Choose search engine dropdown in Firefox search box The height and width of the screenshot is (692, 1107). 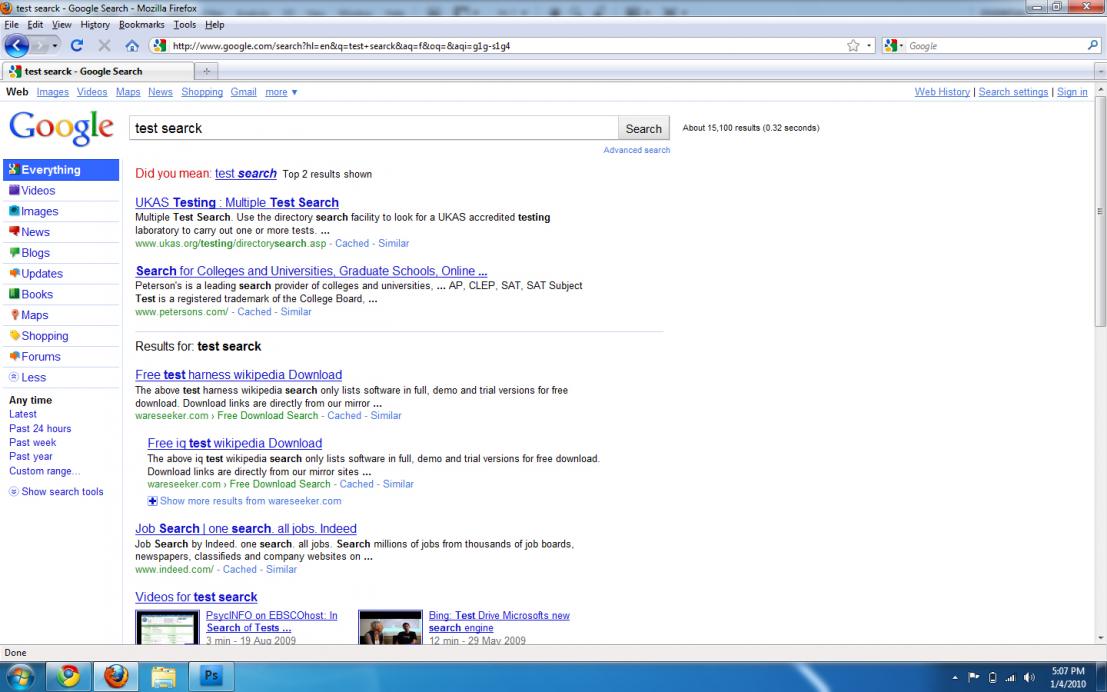(x=893, y=46)
